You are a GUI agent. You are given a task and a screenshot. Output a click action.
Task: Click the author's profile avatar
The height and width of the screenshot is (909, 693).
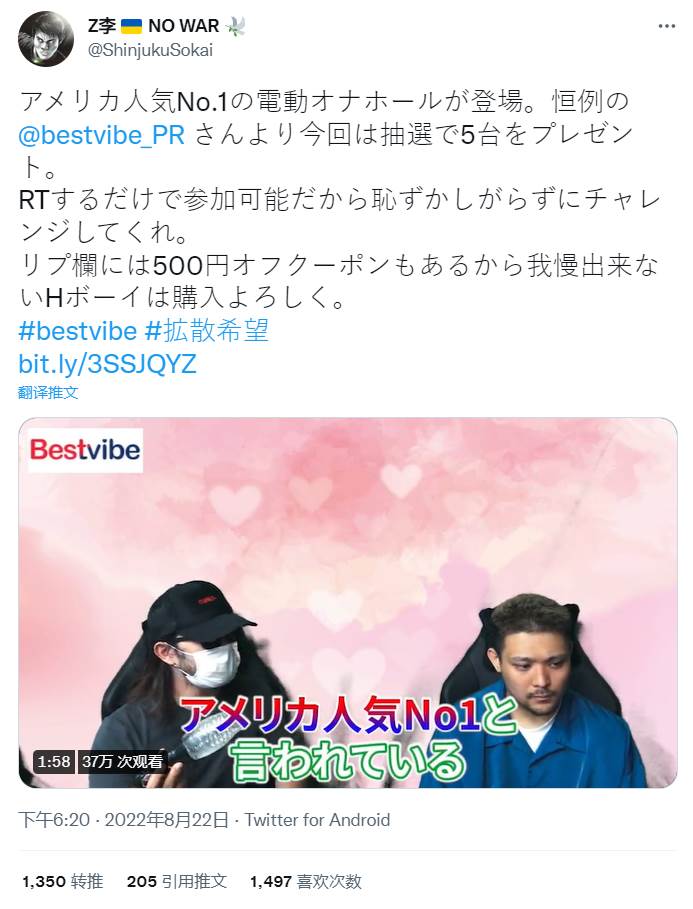[x=46, y=39]
